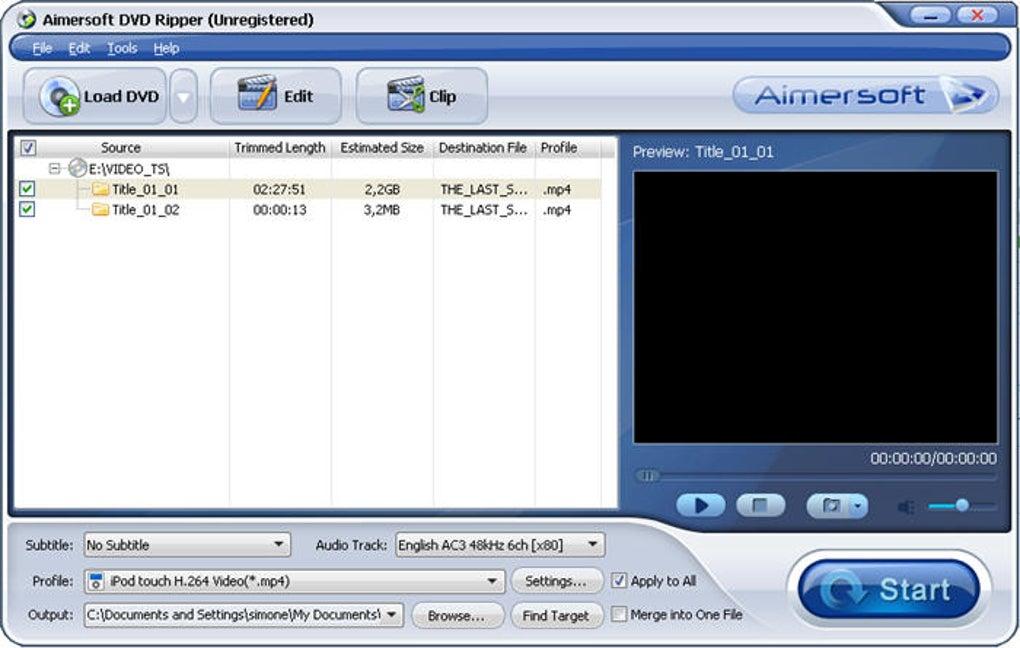Sort by the Source column header
1020x648 pixels.
(121, 148)
